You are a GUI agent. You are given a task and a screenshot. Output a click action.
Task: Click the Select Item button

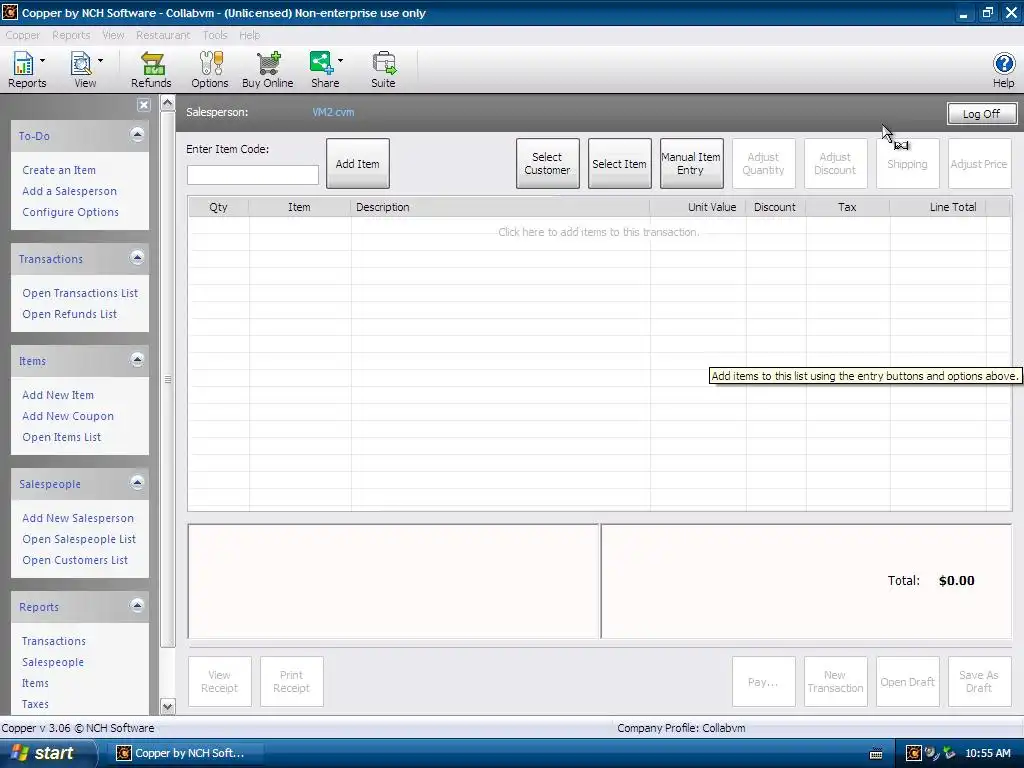coord(619,164)
